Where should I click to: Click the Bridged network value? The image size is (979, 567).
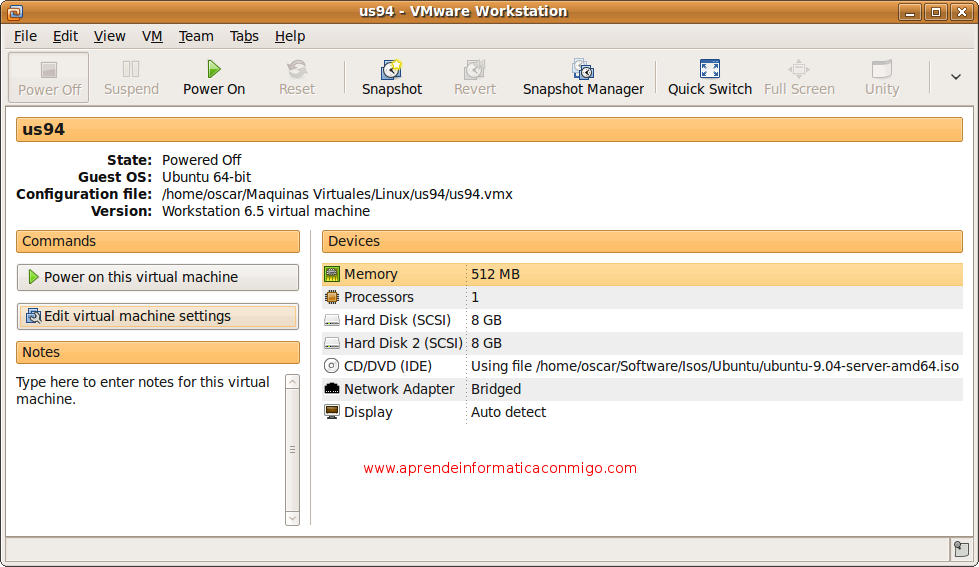pos(496,389)
